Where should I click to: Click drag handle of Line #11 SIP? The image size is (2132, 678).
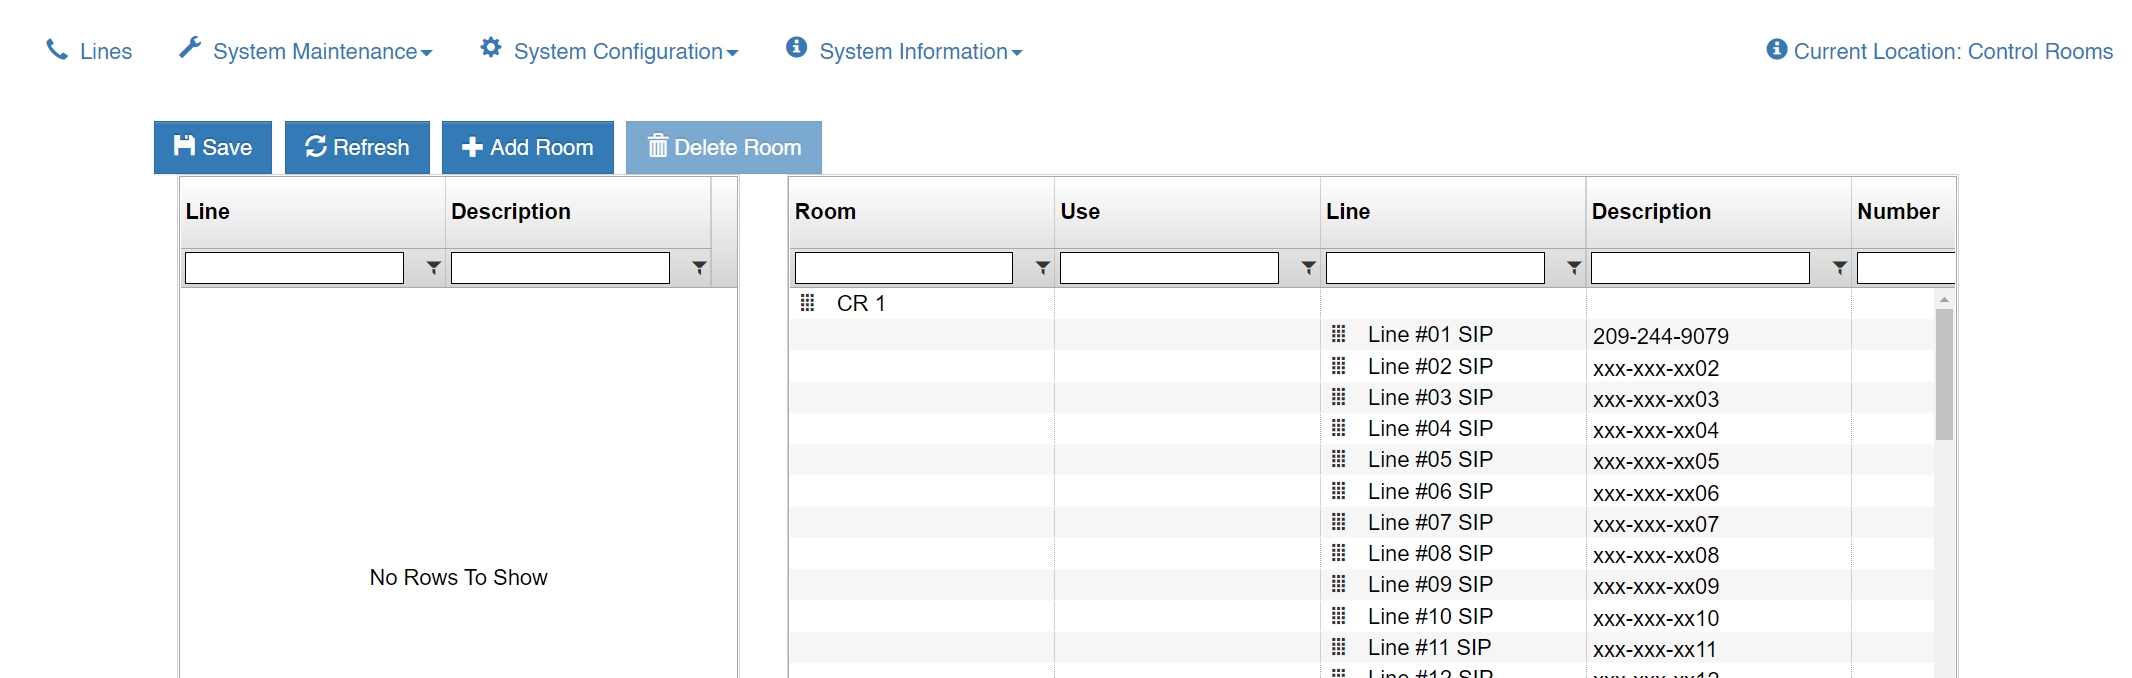1338,647
